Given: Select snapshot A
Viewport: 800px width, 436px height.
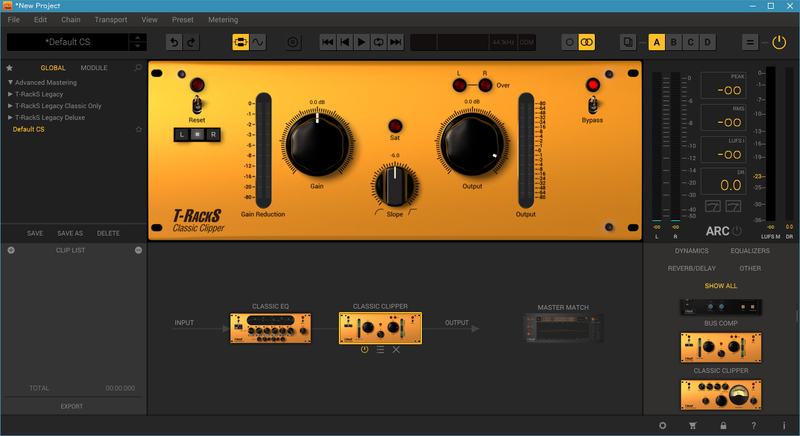Looking at the screenshot, I should point(657,42).
